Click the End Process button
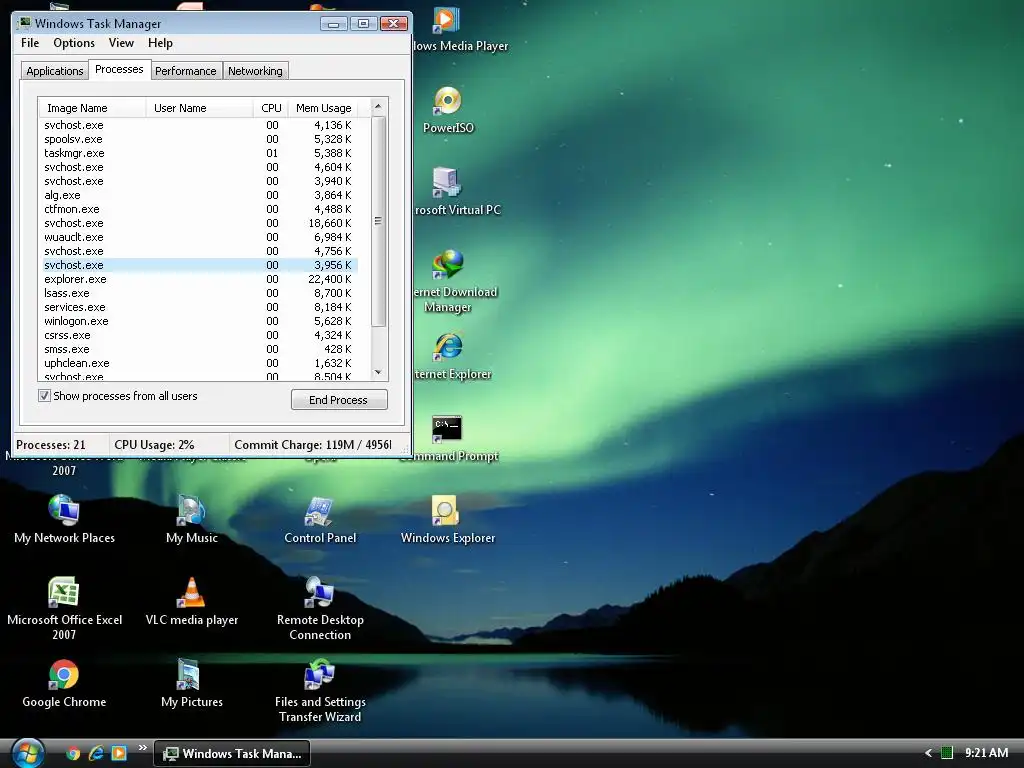The image size is (1024, 768). 339,400
